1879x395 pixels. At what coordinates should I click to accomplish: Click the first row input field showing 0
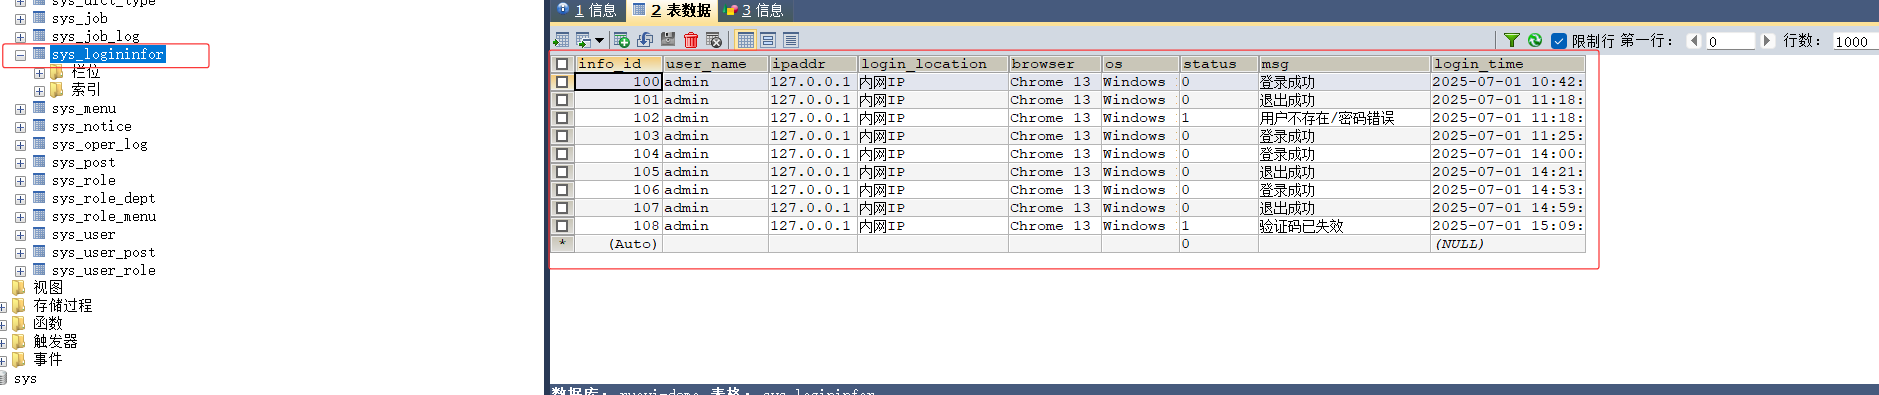click(x=1730, y=41)
